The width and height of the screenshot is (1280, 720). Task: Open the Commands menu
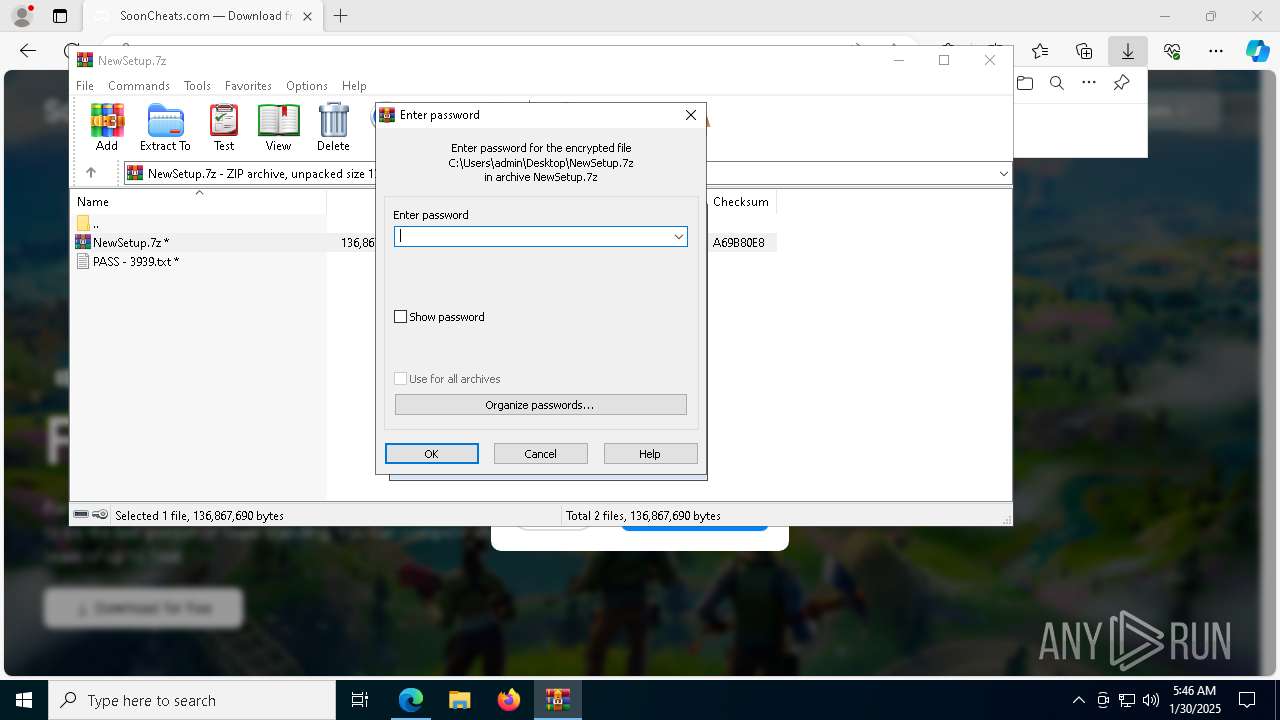coord(139,86)
